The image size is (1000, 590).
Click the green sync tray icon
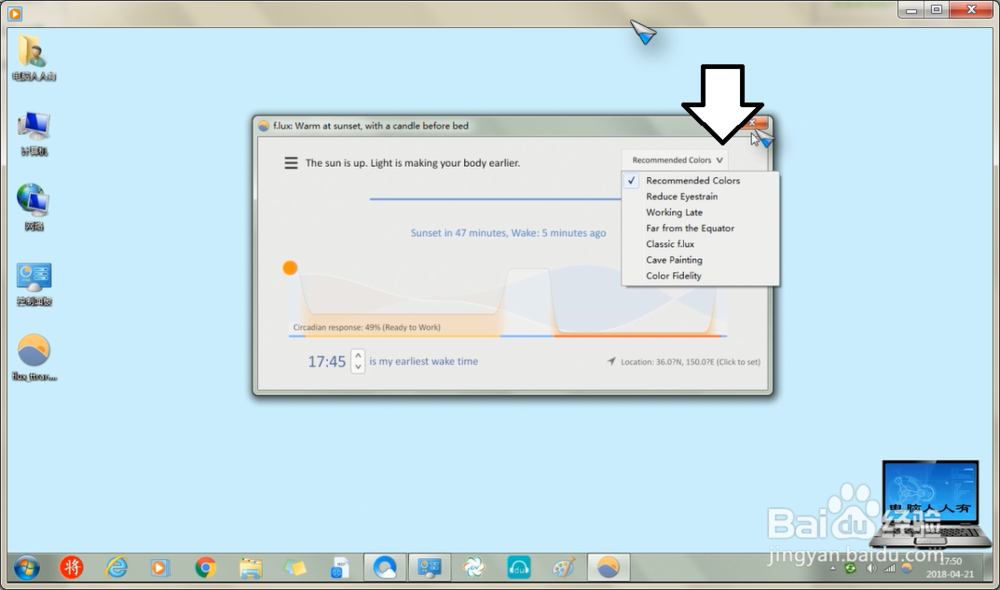[851, 568]
